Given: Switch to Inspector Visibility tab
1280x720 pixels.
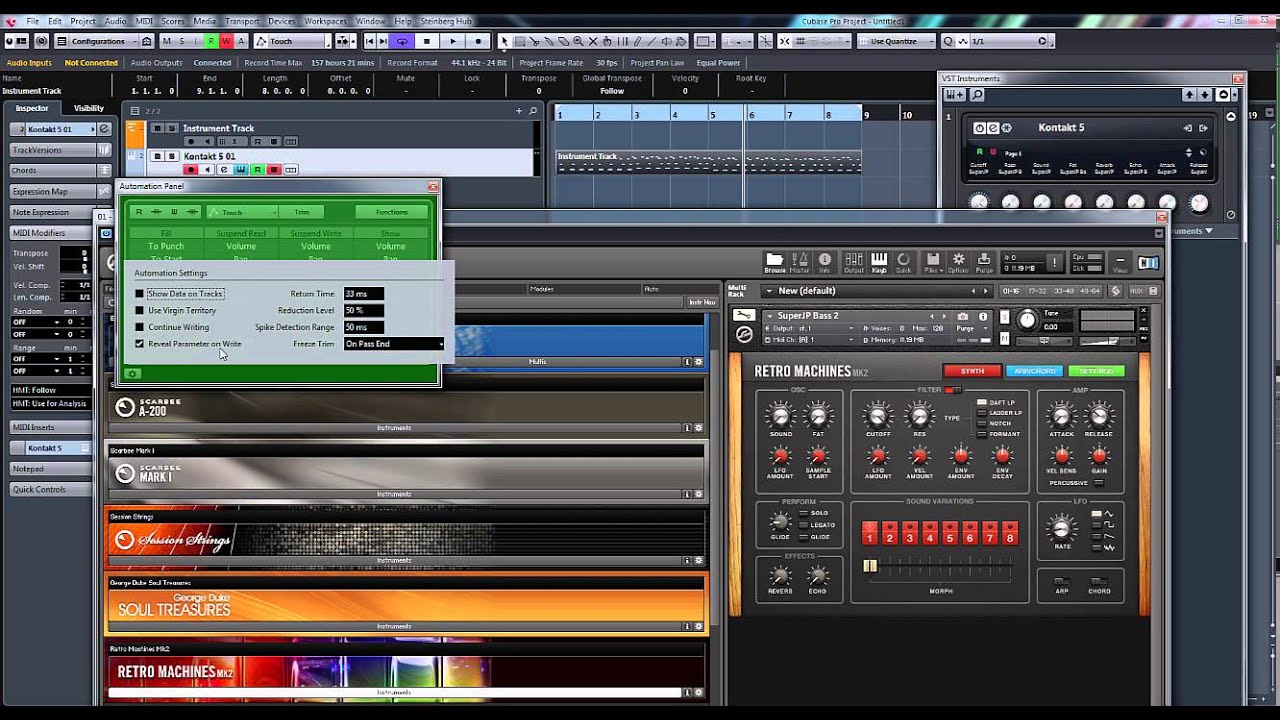Looking at the screenshot, I should 88,108.
